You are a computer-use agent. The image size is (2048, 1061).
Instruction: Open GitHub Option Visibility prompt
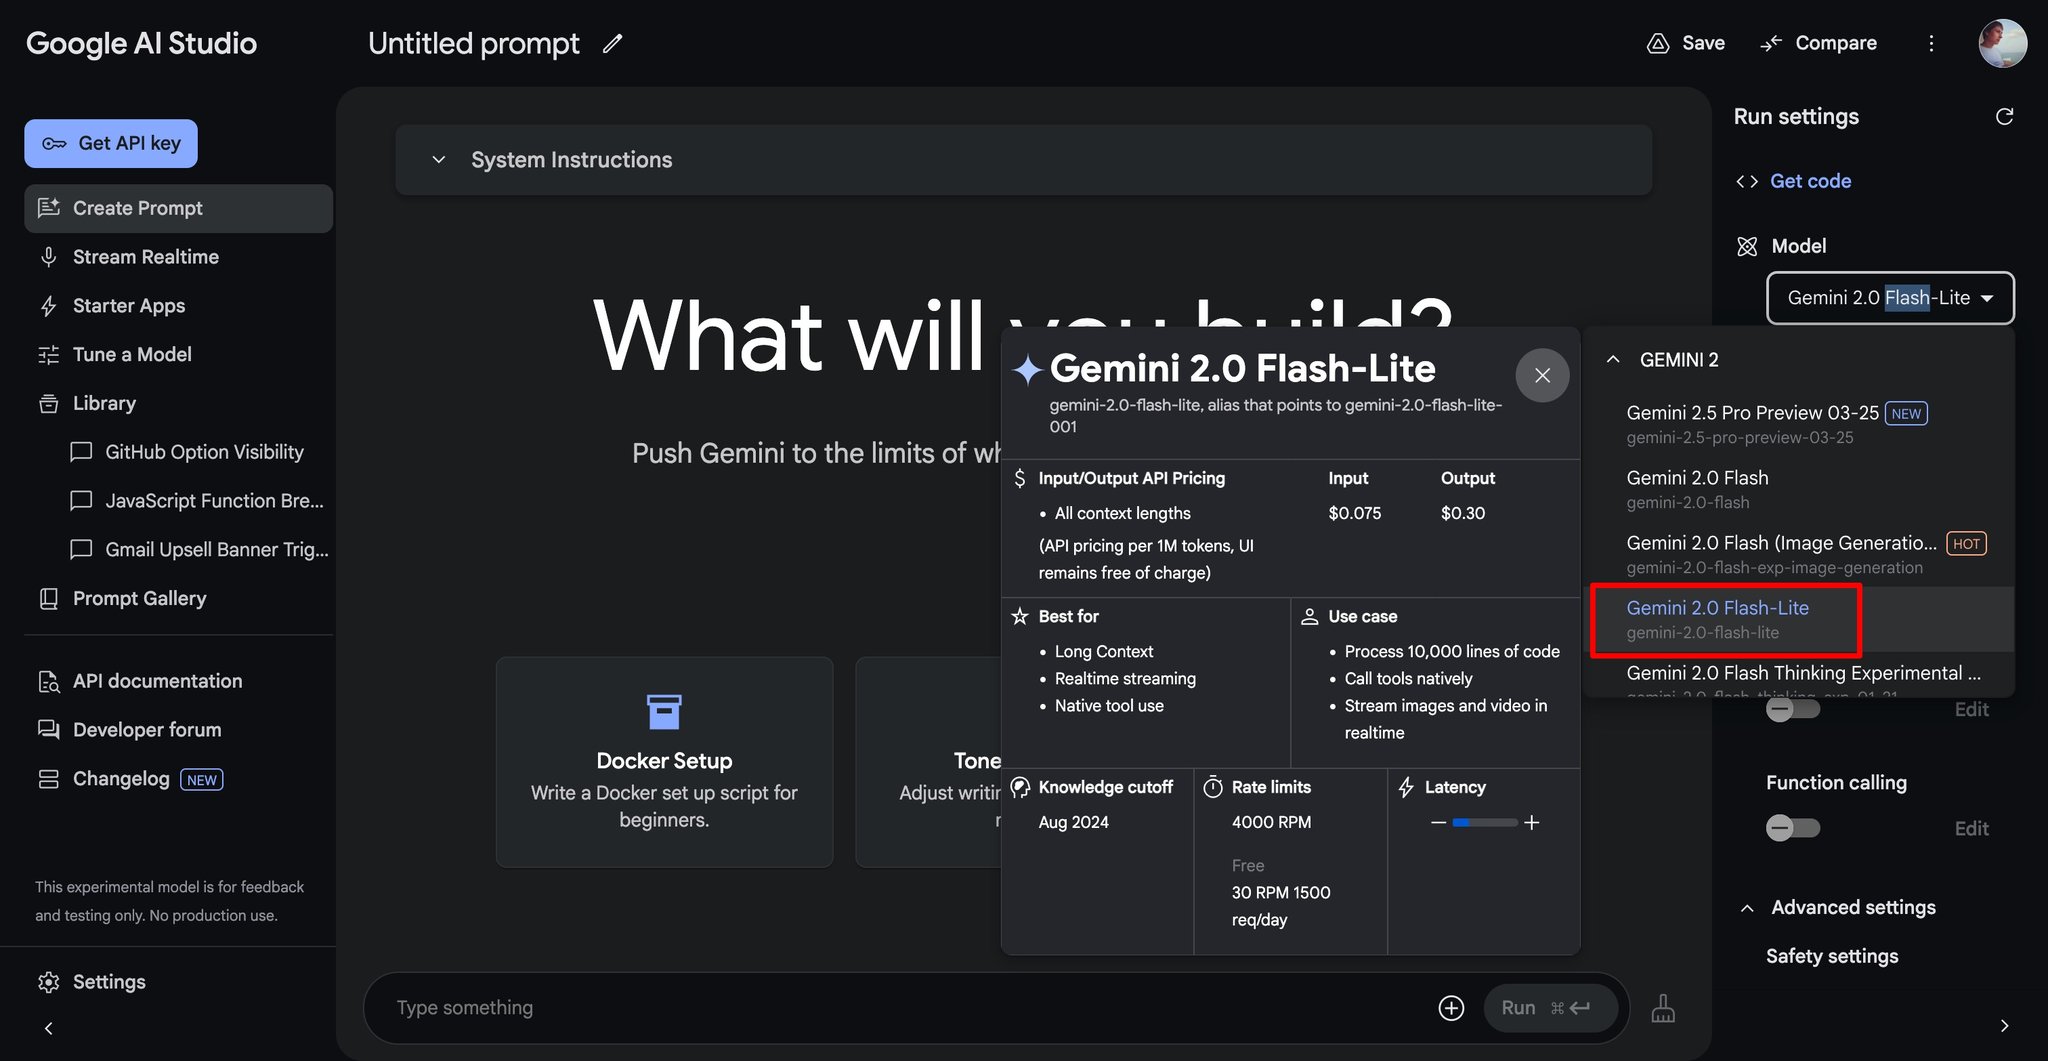204,452
